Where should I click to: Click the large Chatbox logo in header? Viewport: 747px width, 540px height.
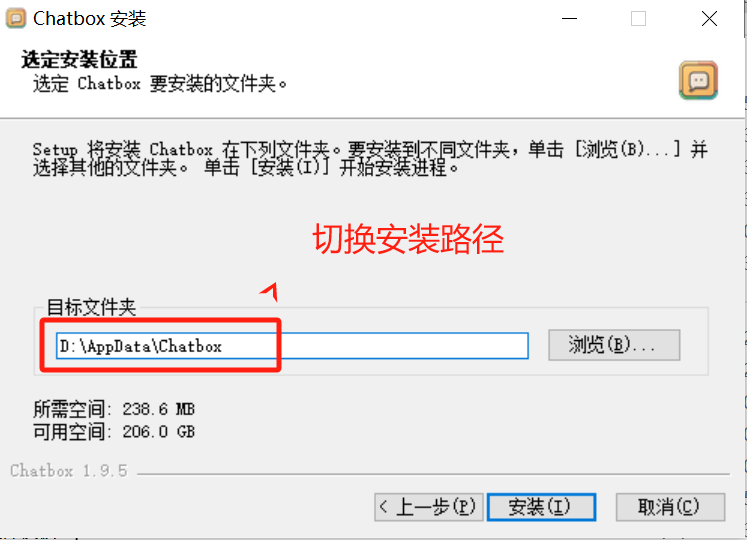[698, 80]
